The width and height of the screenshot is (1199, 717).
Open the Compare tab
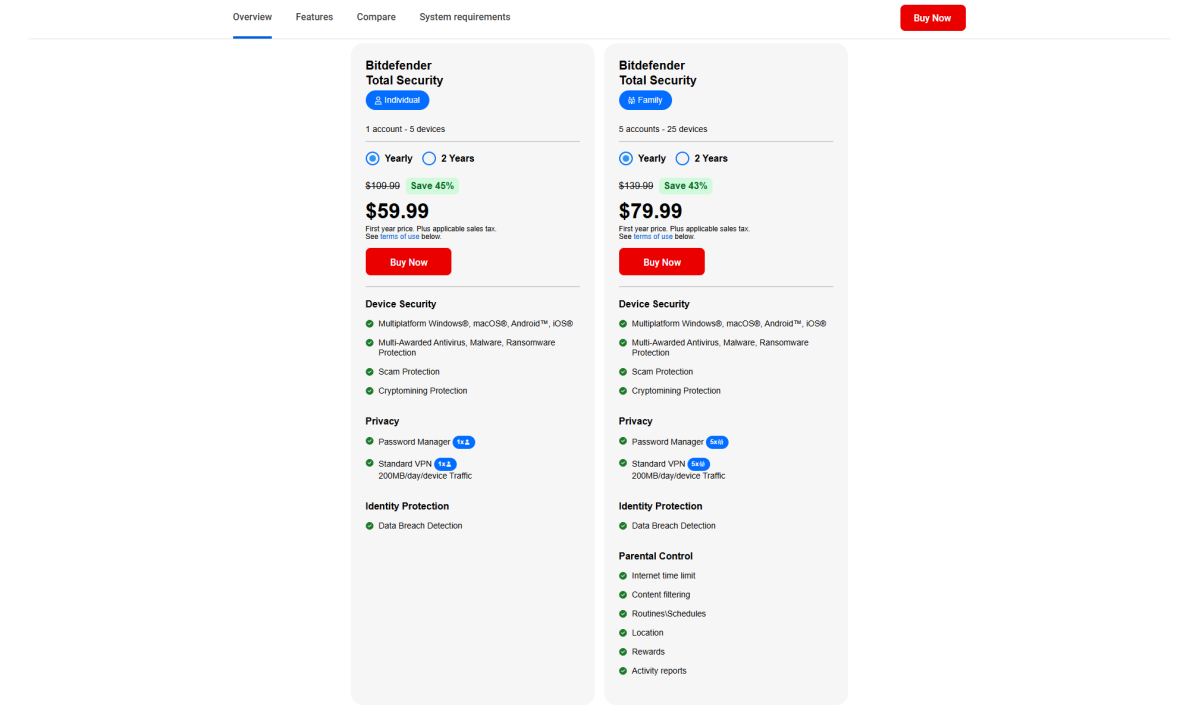[x=376, y=17]
